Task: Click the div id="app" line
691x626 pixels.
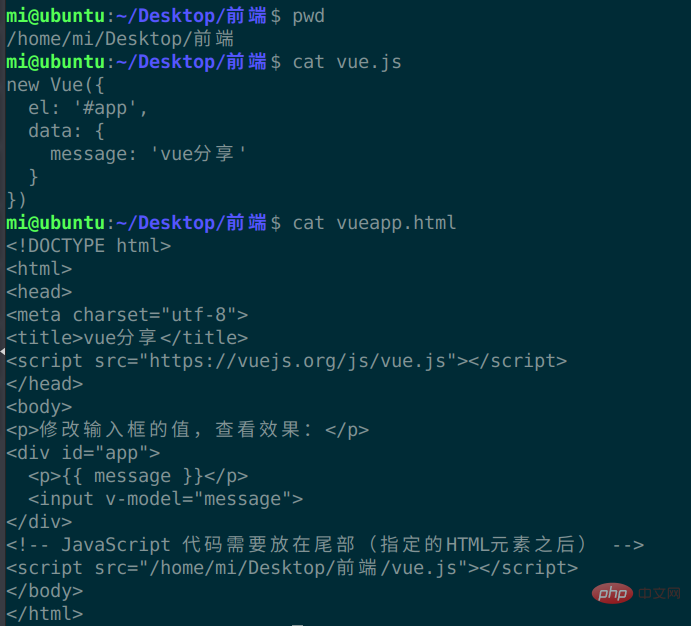Action: click(x=82, y=453)
